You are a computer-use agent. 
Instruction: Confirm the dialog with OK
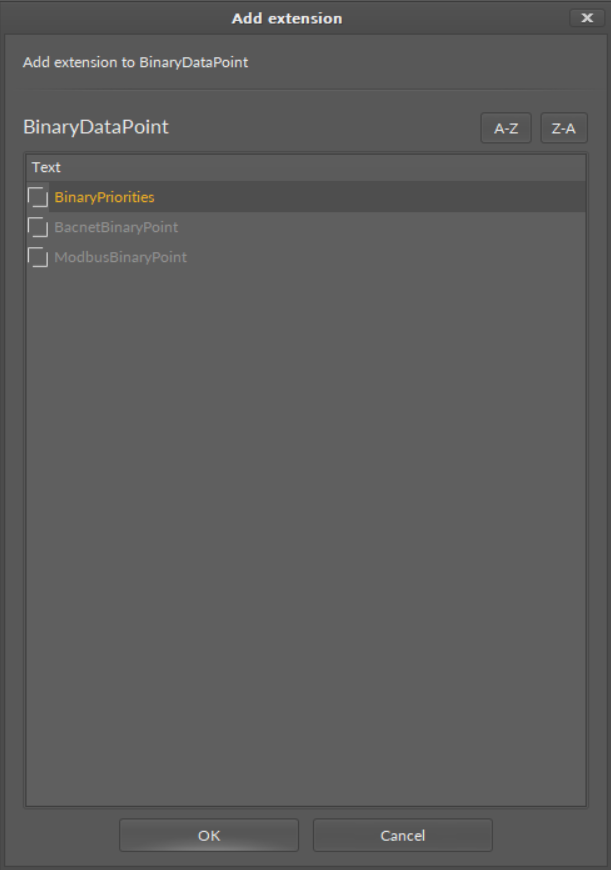[209, 835]
